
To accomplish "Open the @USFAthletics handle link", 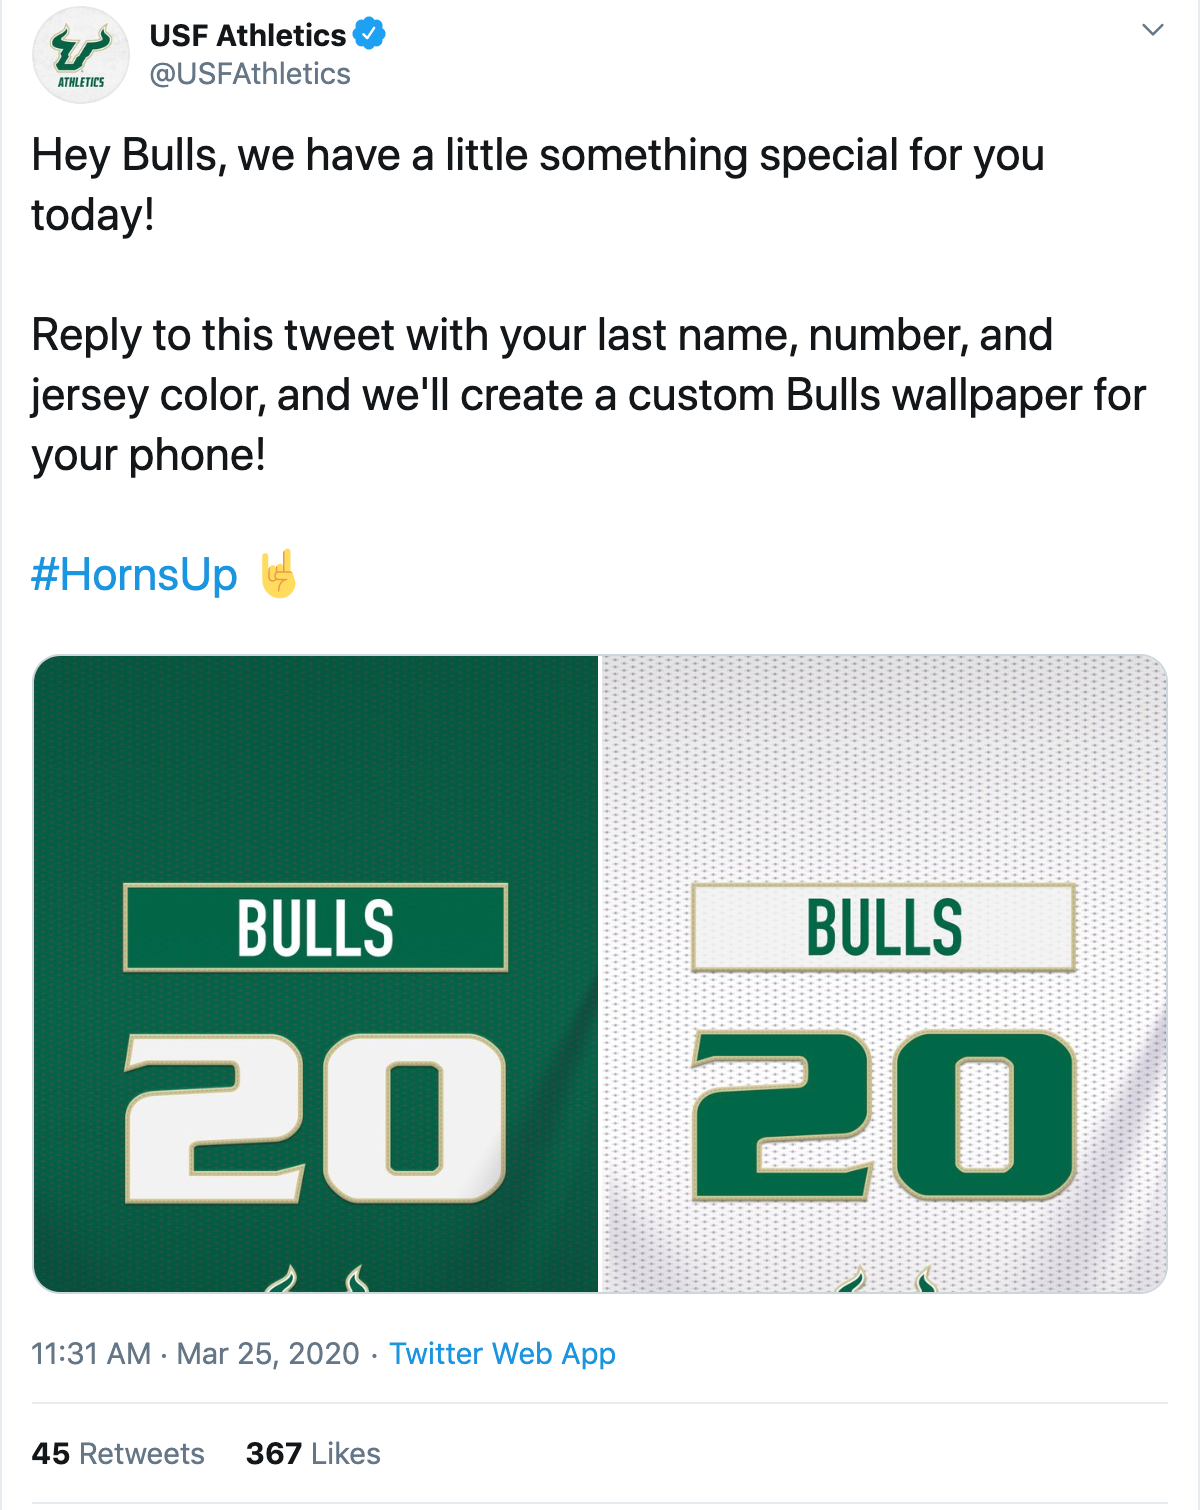I will [250, 74].
